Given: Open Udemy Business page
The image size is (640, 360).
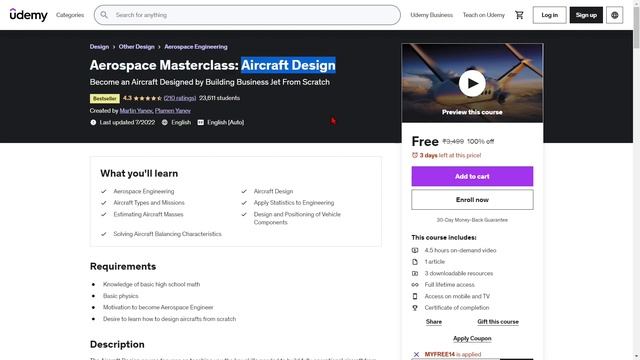Looking at the screenshot, I should 431,15.
